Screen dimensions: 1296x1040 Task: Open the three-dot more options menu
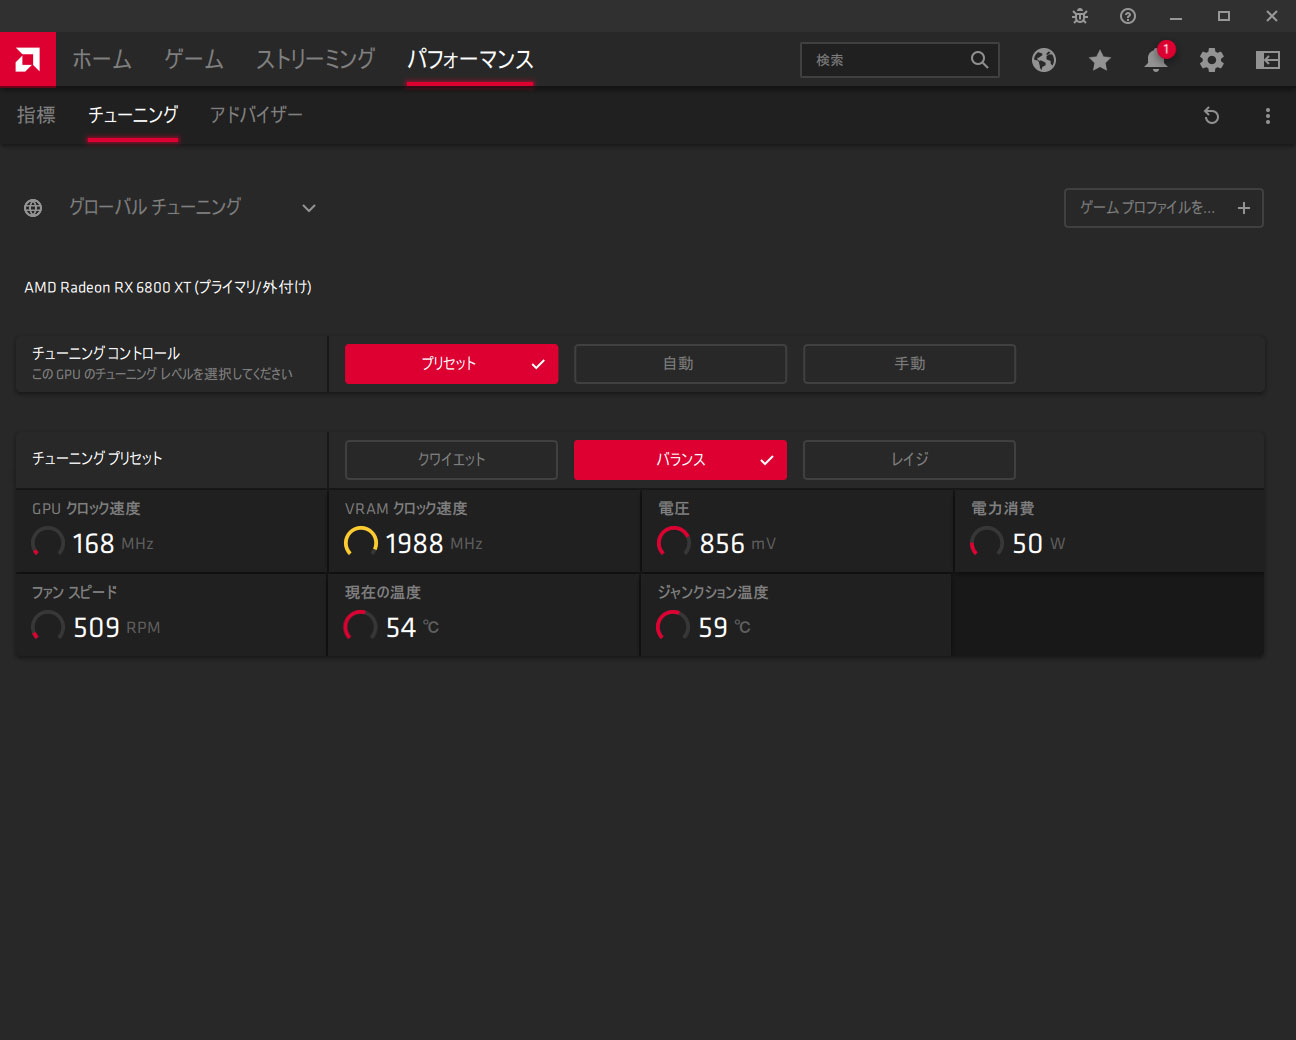pos(1268,116)
